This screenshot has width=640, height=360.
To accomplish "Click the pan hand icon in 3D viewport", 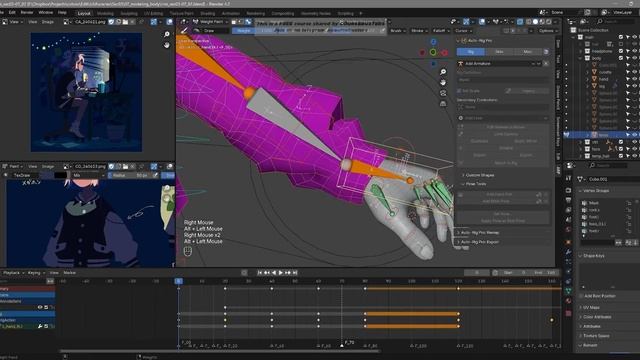I will [x=443, y=82].
